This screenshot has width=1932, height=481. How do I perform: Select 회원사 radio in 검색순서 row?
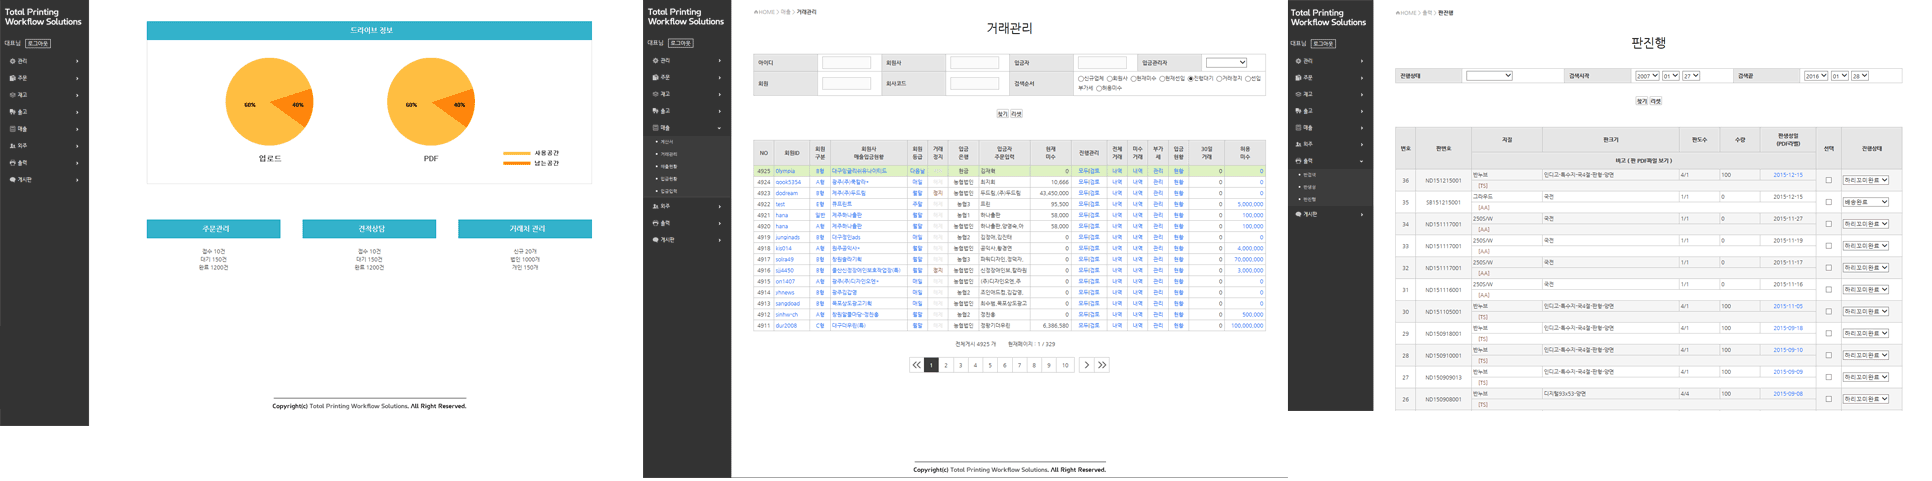[1109, 79]
